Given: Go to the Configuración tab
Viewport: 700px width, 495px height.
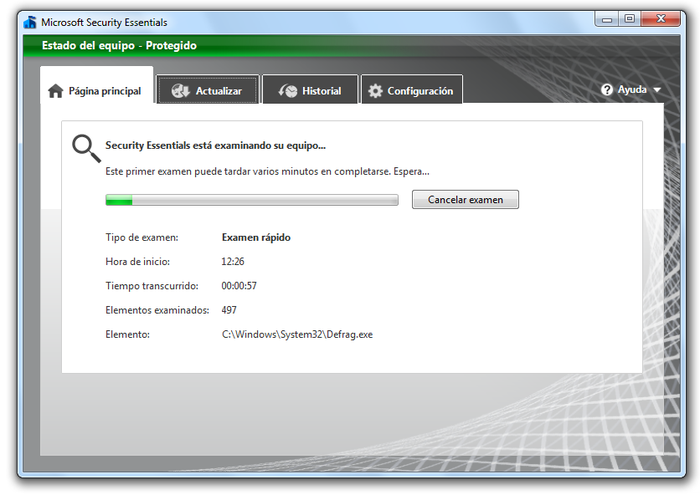Looking at the screenshot, I should pos(412,90).
